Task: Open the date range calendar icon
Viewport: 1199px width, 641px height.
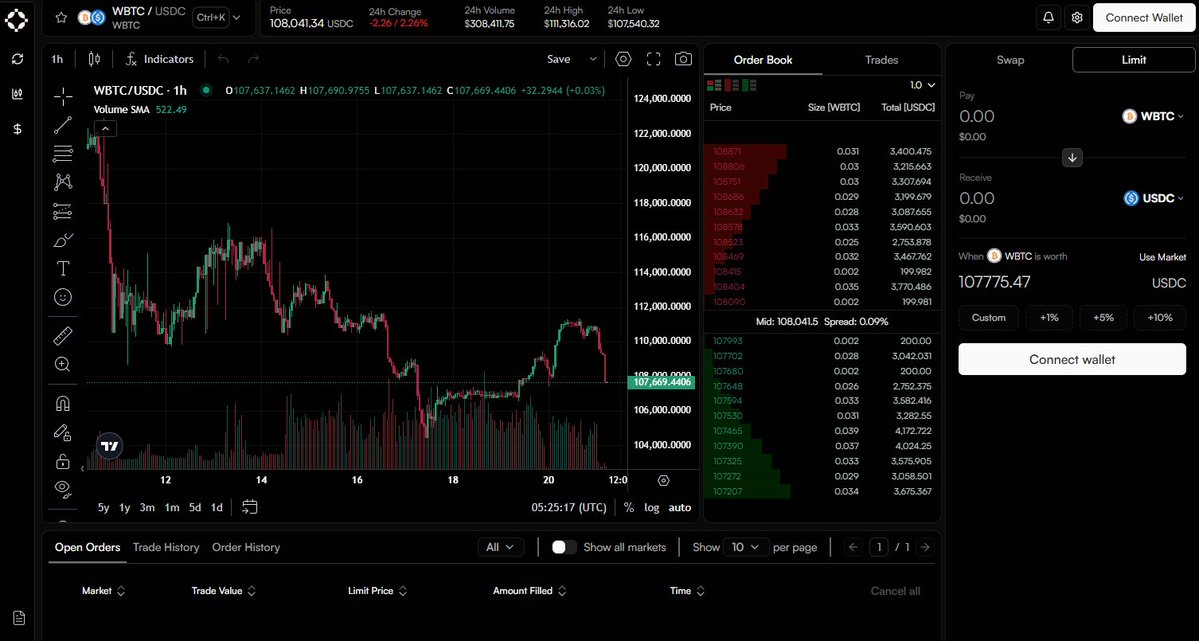Action: [x=249, y=507]
